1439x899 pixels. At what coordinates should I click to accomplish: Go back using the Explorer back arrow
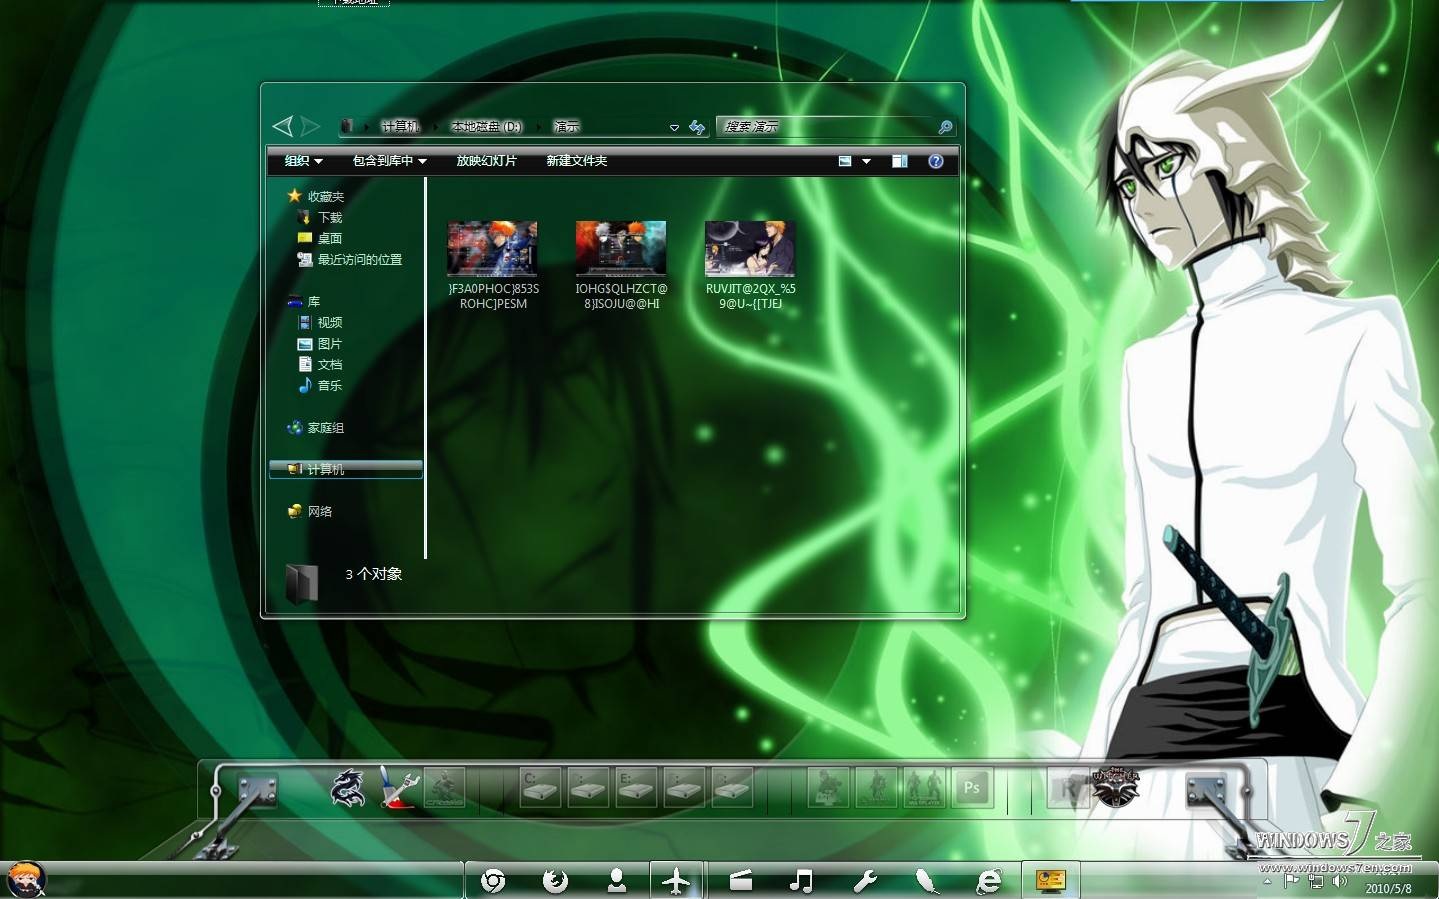coord(283,126)
